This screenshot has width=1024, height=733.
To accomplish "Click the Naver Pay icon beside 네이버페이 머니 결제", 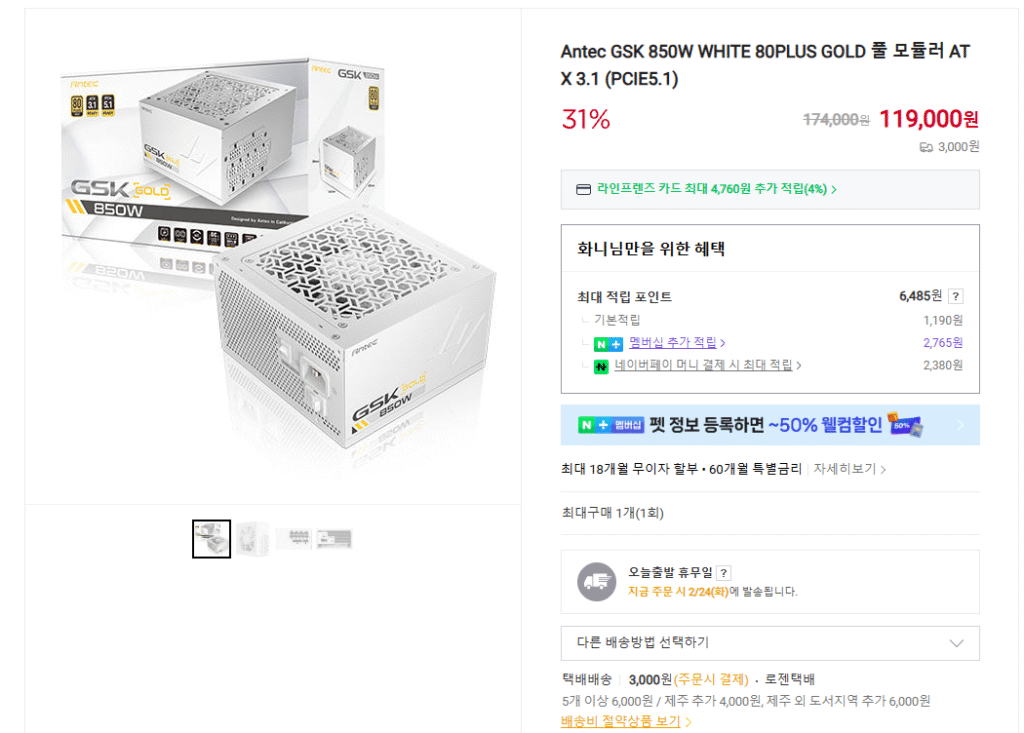I will 600,363.
